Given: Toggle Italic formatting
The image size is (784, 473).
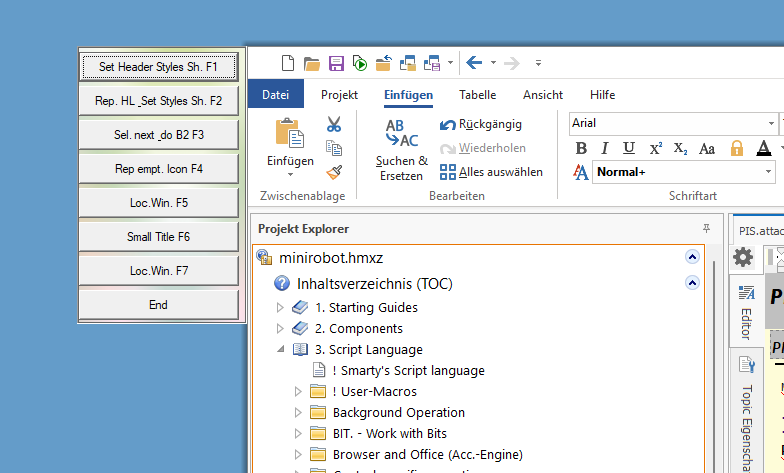Looking at the screenshot, I should 605,148.
